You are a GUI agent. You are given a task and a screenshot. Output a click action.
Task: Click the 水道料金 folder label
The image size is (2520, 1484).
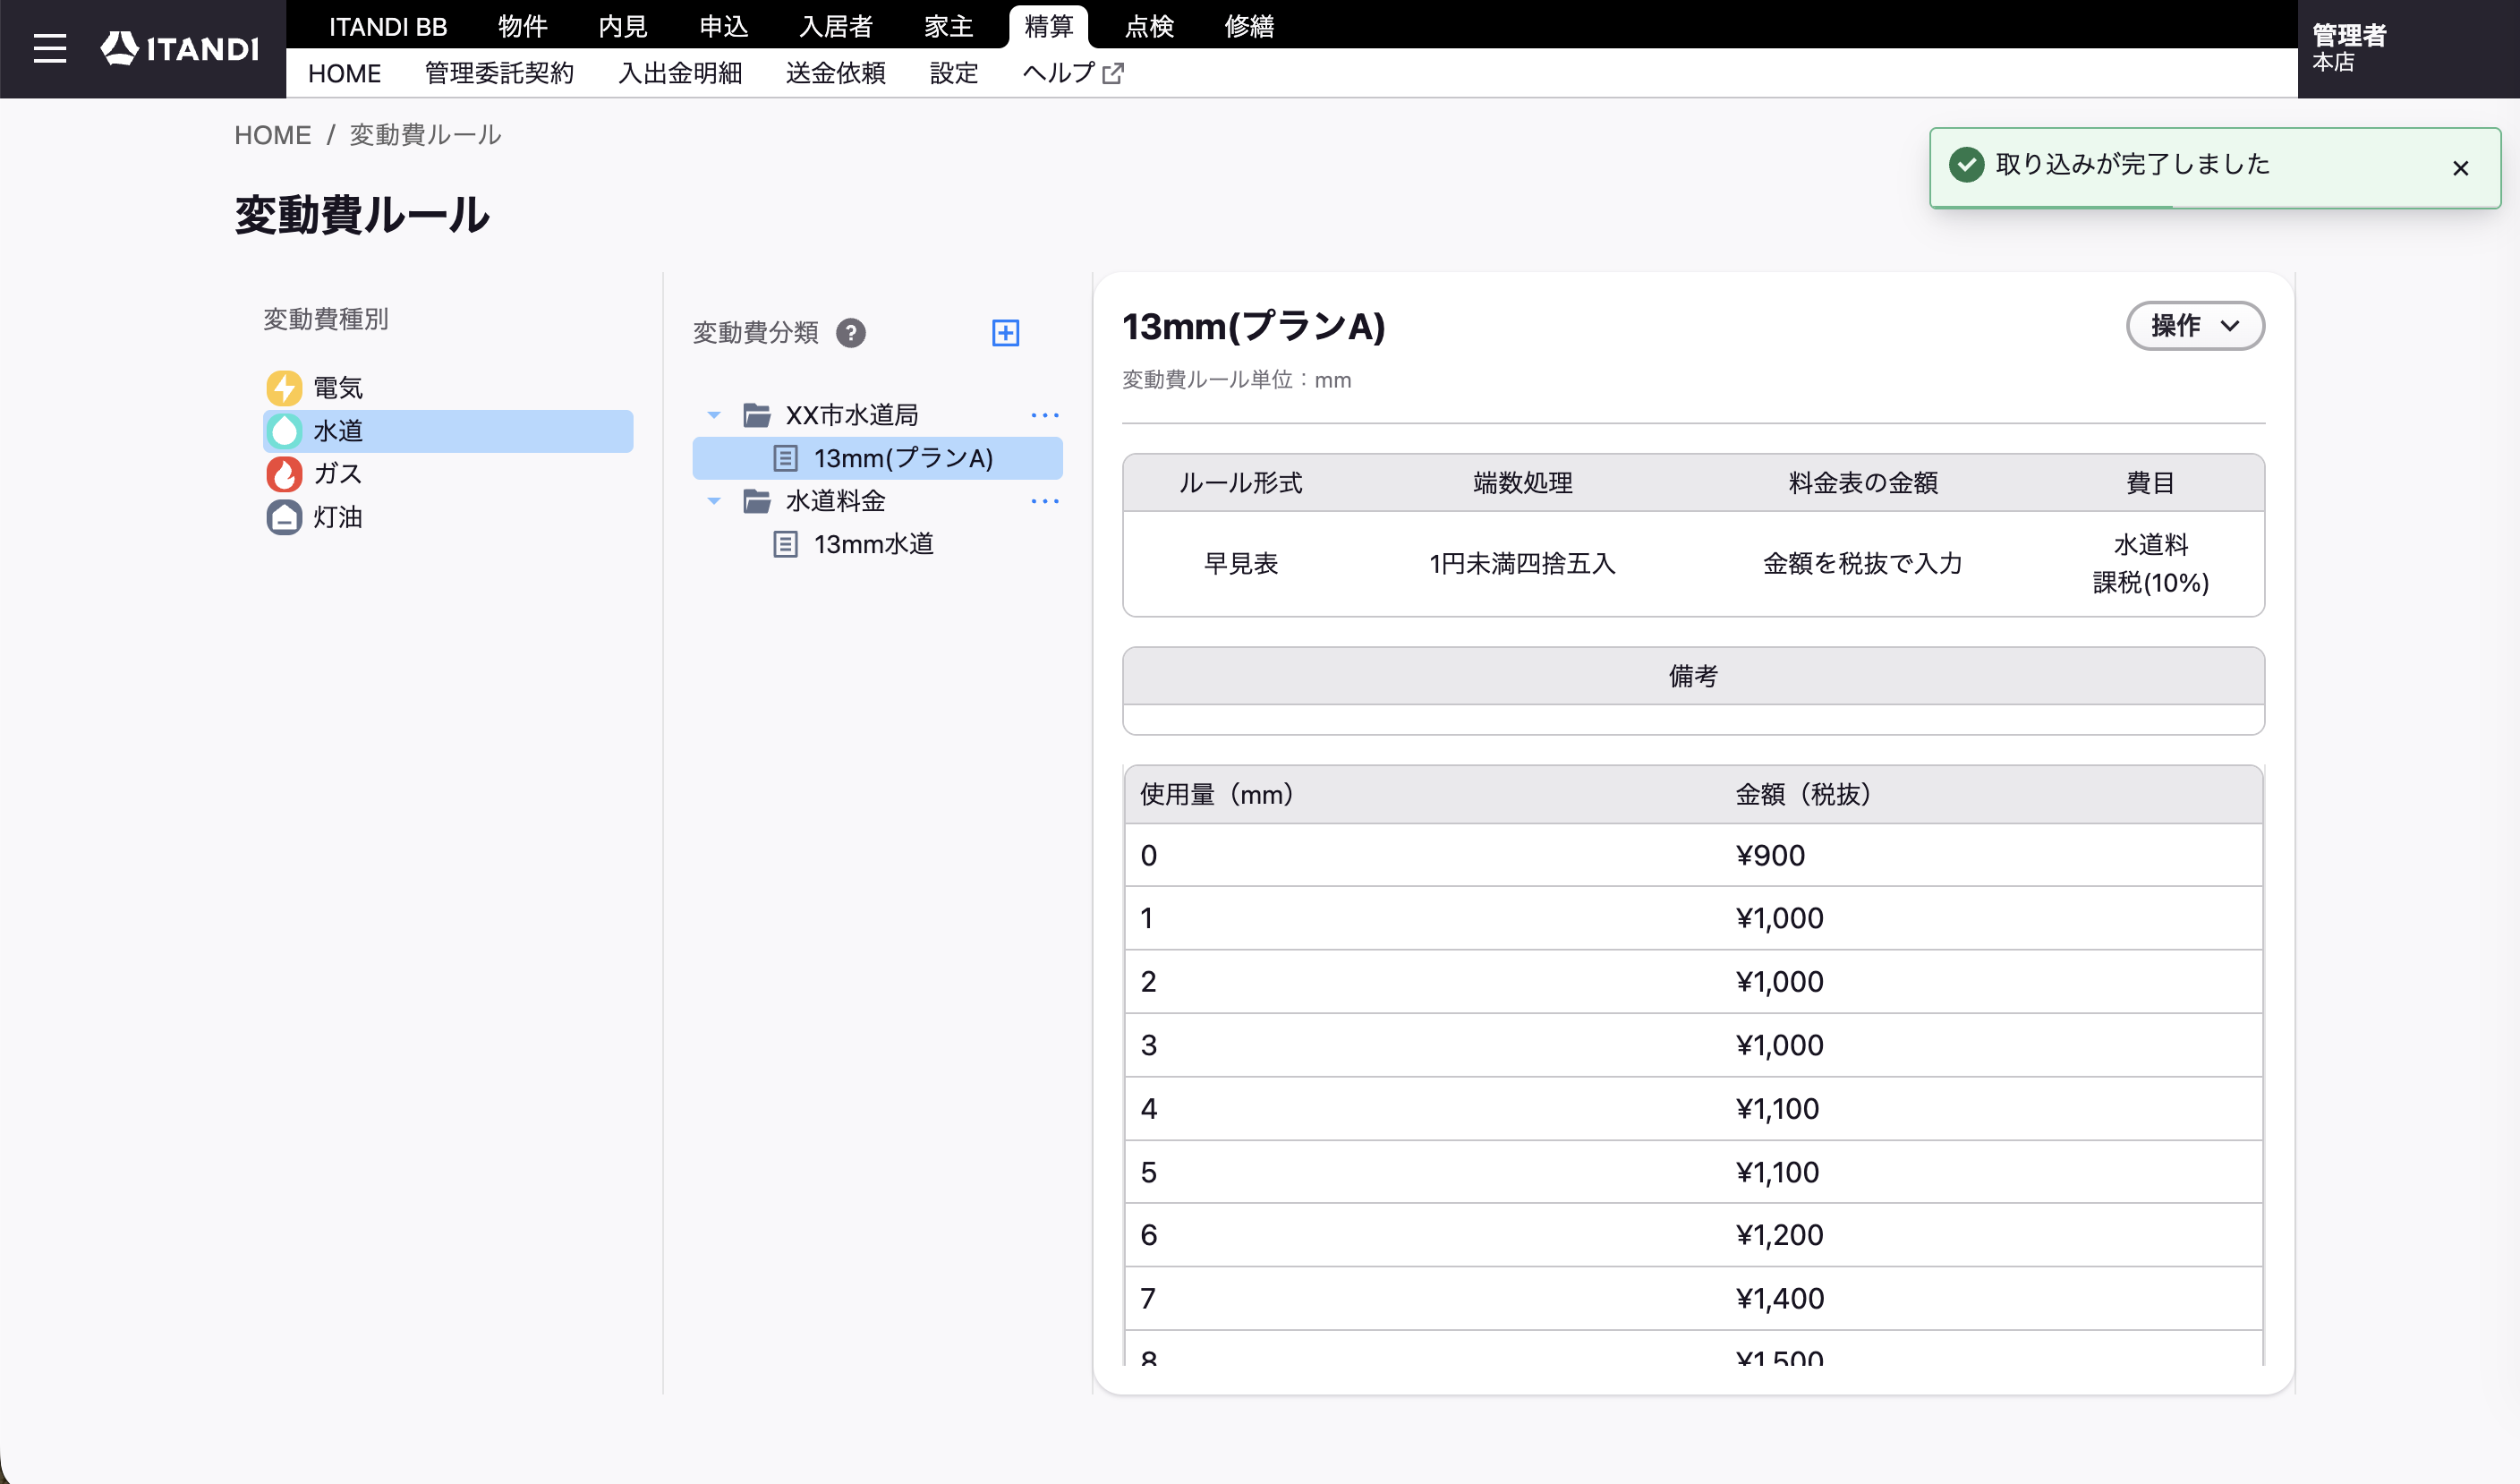(836, 501)
